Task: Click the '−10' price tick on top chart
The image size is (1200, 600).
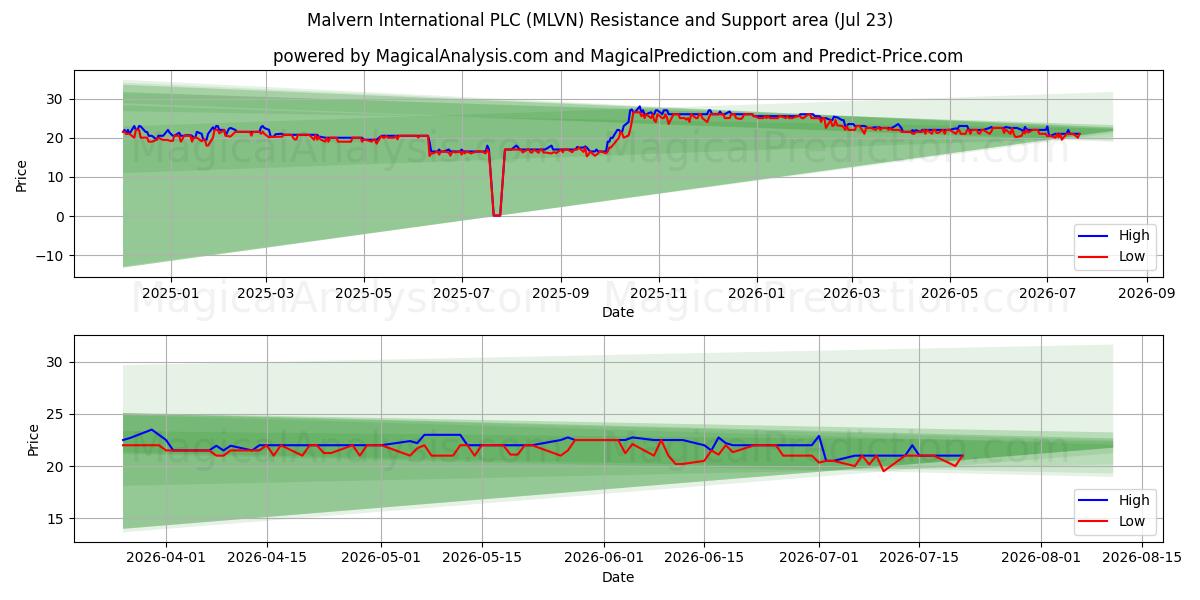Action: (49, 256)
